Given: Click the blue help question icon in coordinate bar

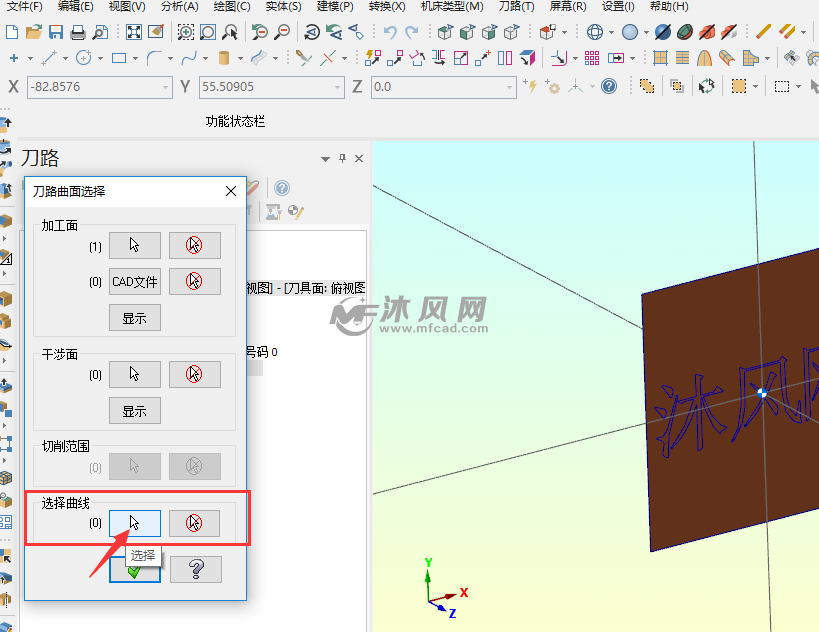Looking at the screenshot, I should [609, 86].
